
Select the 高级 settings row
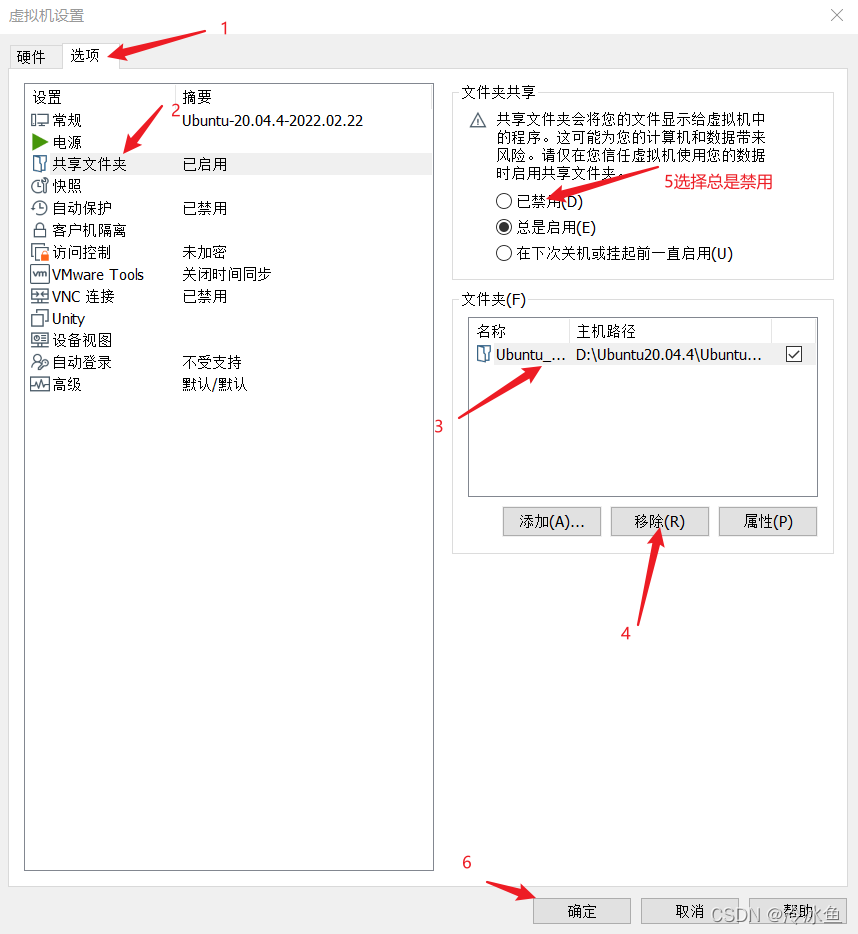click(229, 384)
